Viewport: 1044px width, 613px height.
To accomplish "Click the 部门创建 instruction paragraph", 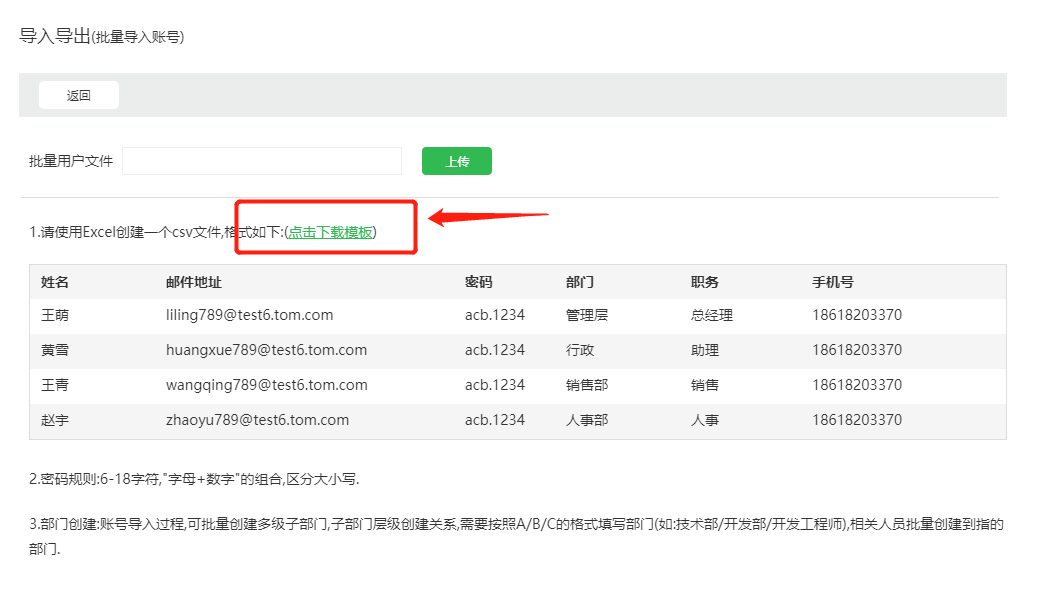I will coord(516,536).
